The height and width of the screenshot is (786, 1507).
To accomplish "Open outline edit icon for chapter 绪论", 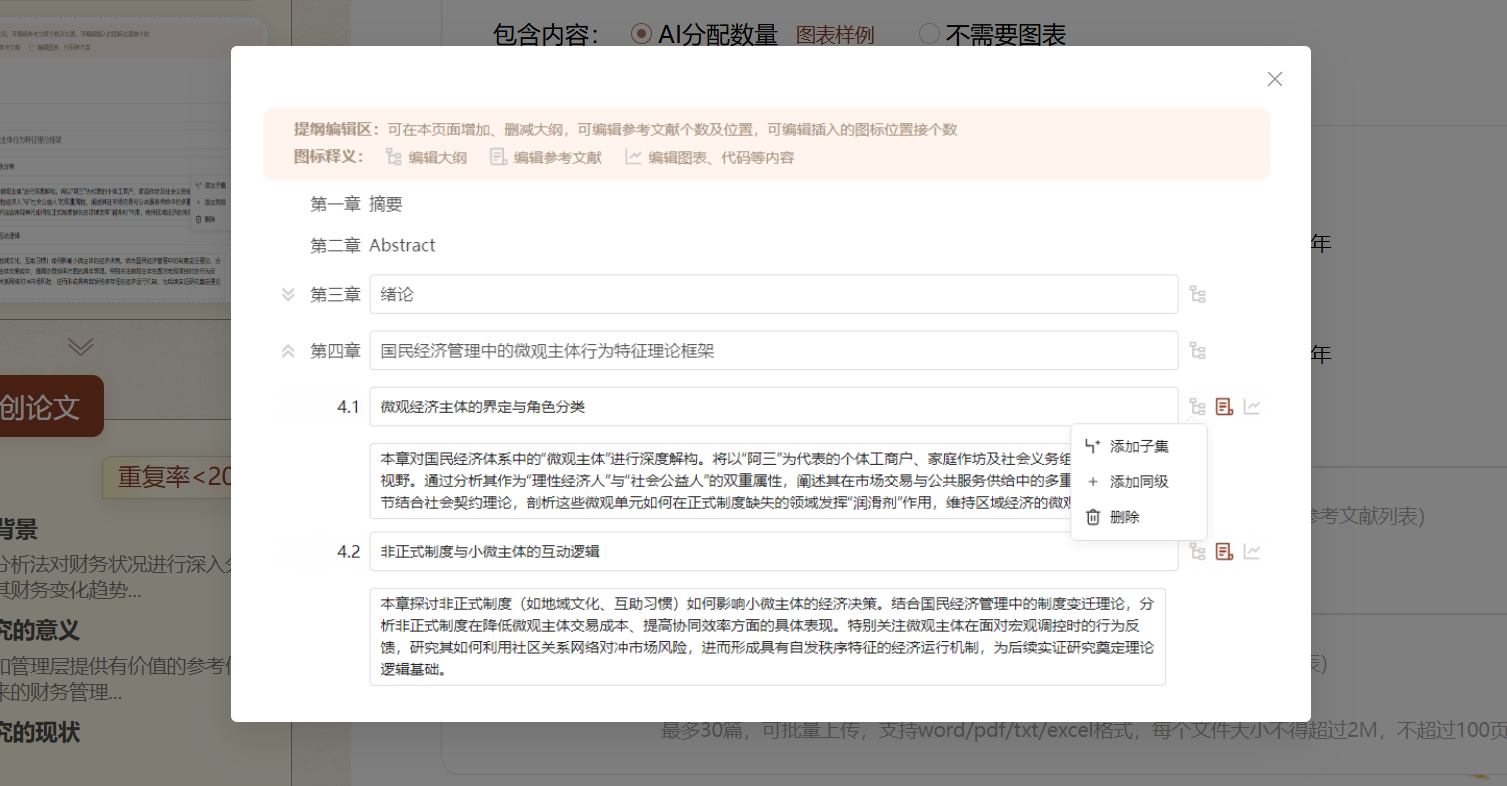I will click(x=1197, y=294).
